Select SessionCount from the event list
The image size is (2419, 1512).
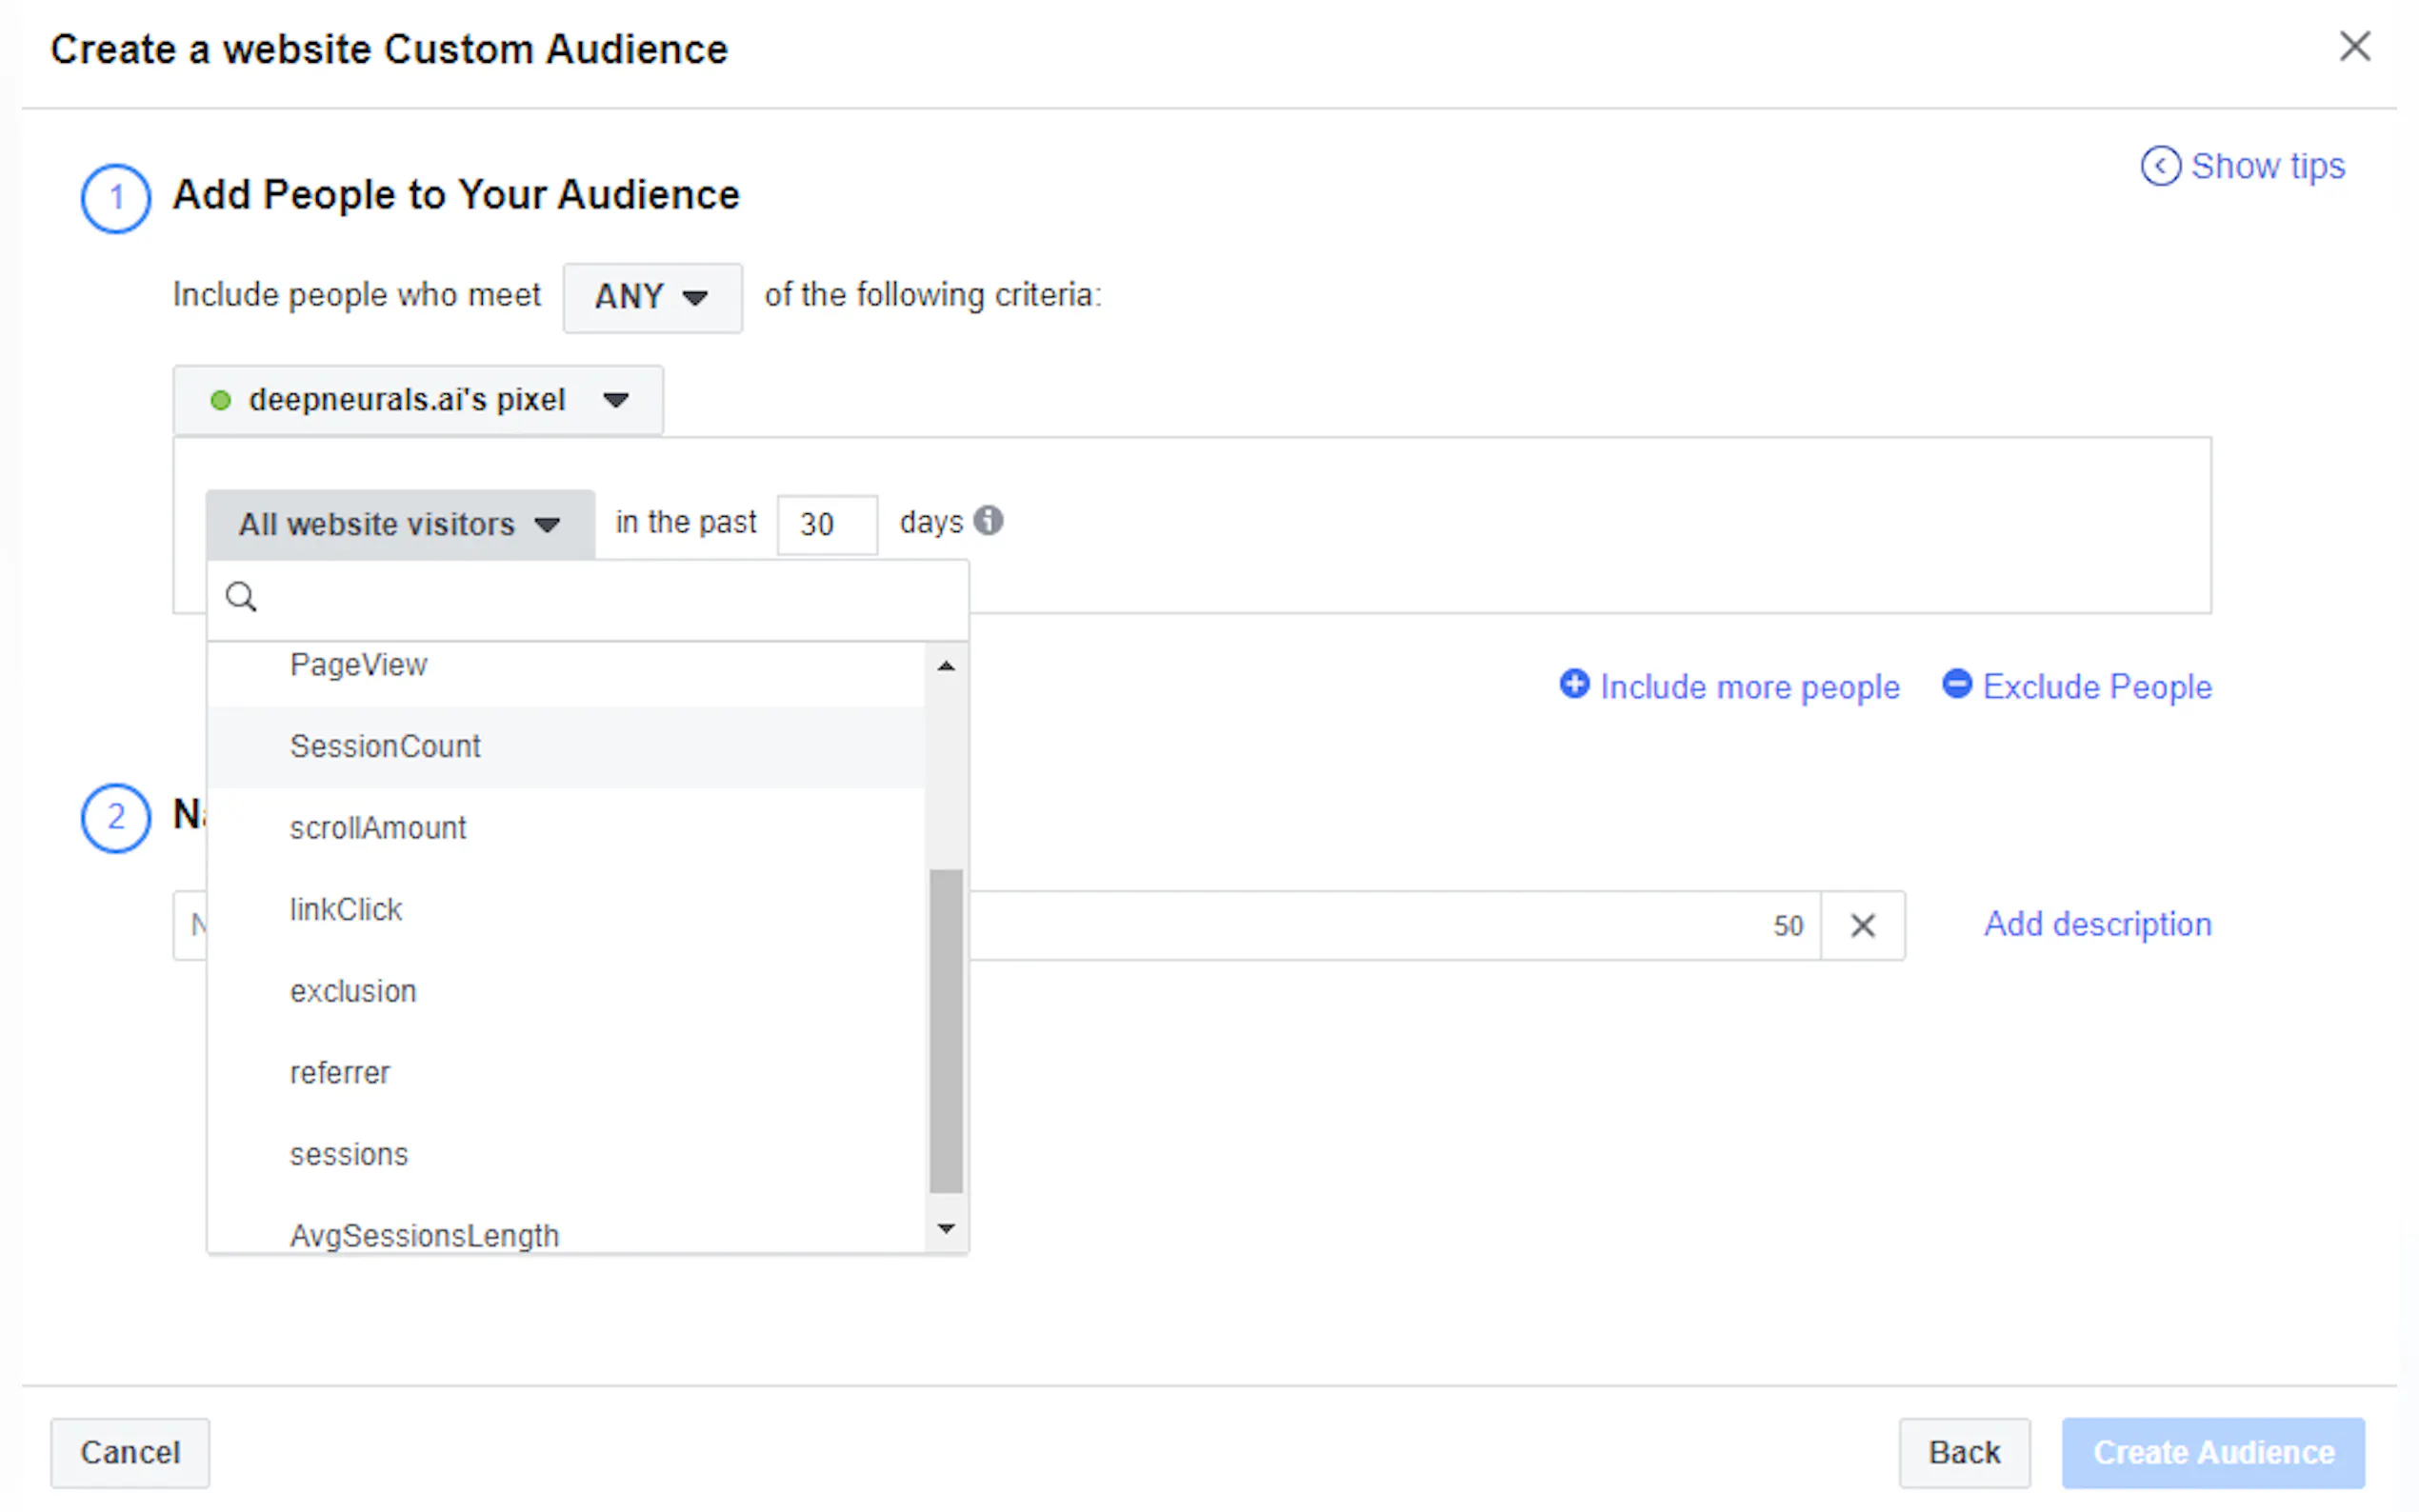point(385,746)
